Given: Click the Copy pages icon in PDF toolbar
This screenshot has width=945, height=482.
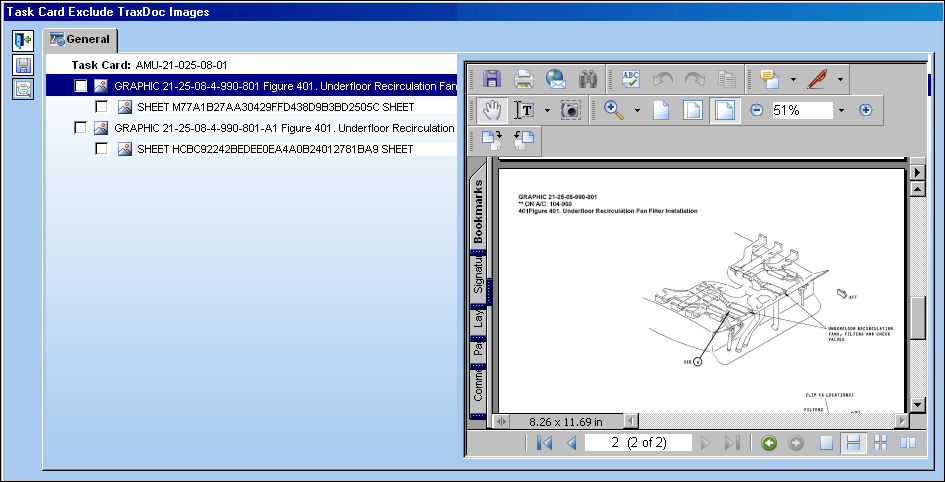Looking at the screenshot, I should point(726,79).
